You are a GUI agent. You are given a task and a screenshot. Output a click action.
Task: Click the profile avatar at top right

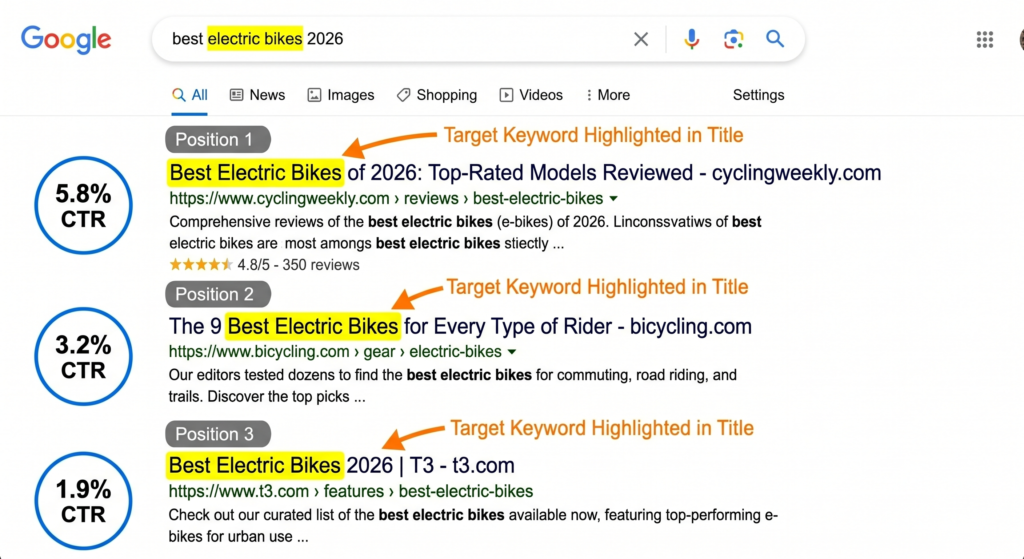(x=1019, y=39)
